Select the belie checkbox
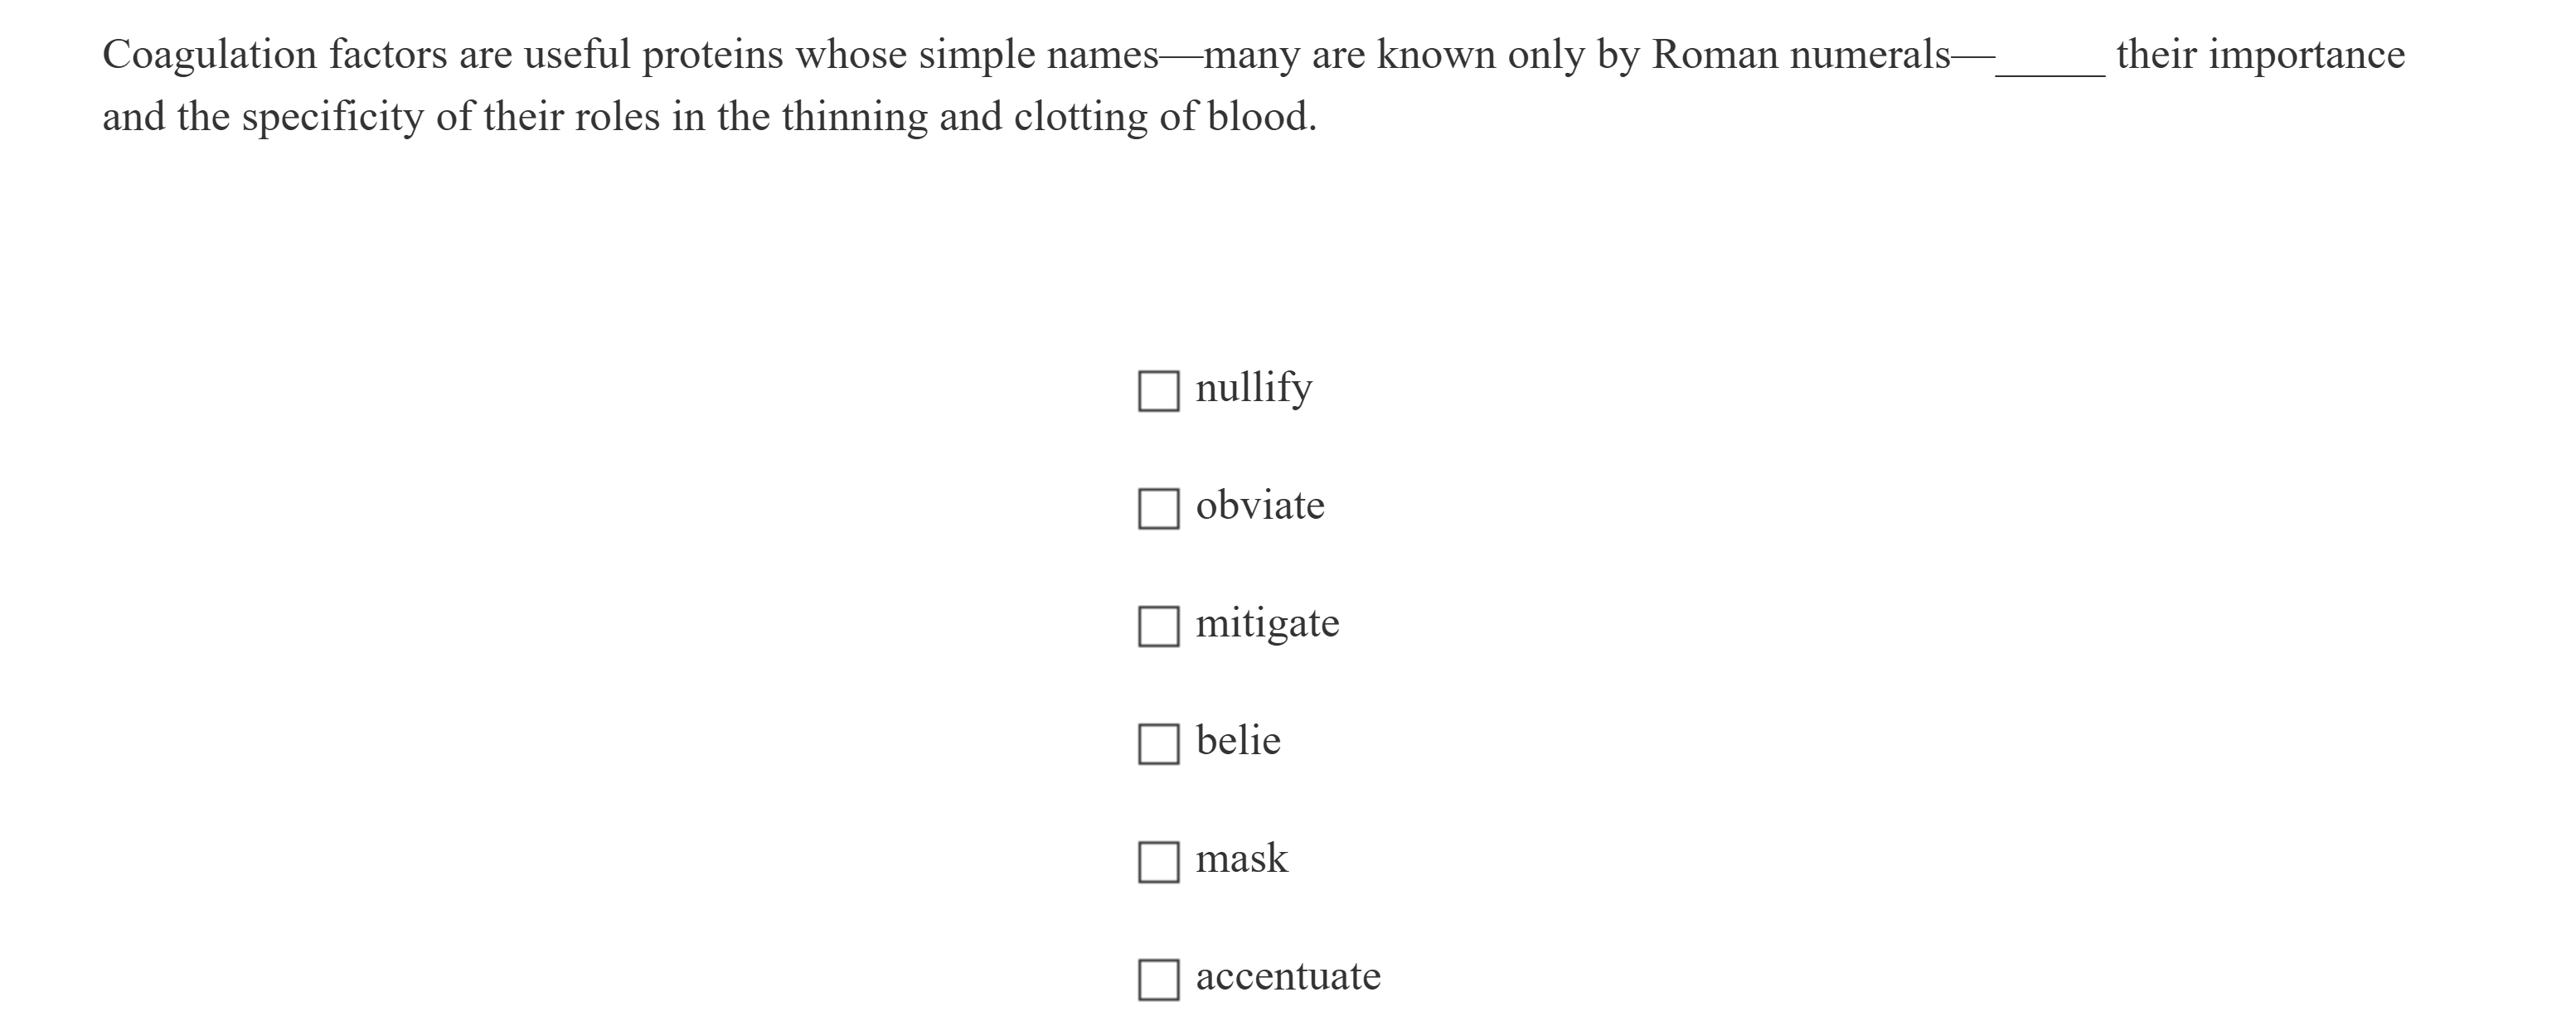 pos(1158,744)
